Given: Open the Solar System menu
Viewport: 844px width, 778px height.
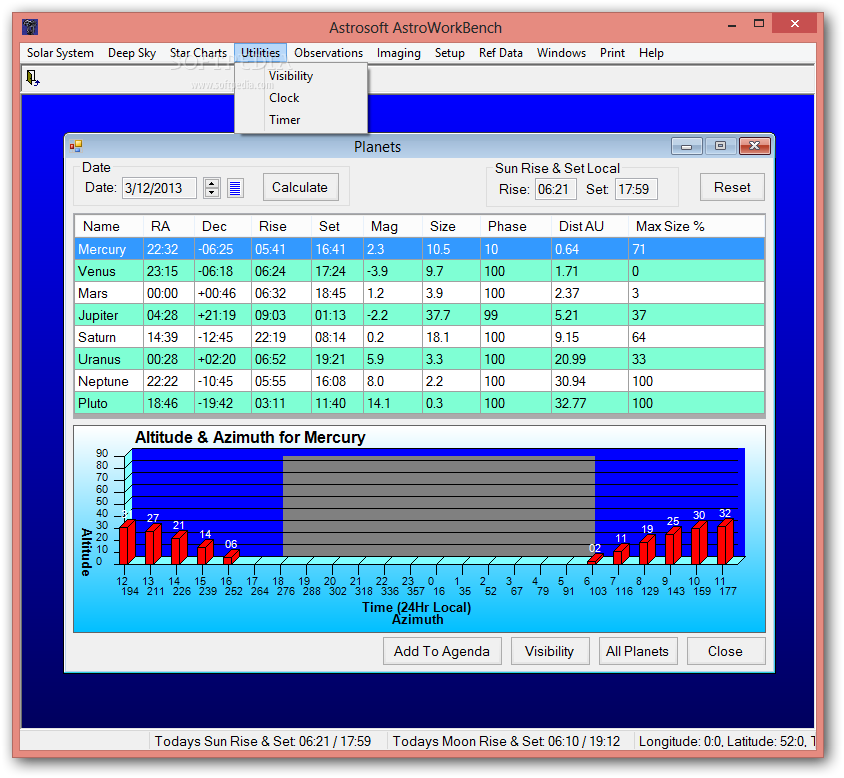Looking at the screenshot, I should (60, 53).
